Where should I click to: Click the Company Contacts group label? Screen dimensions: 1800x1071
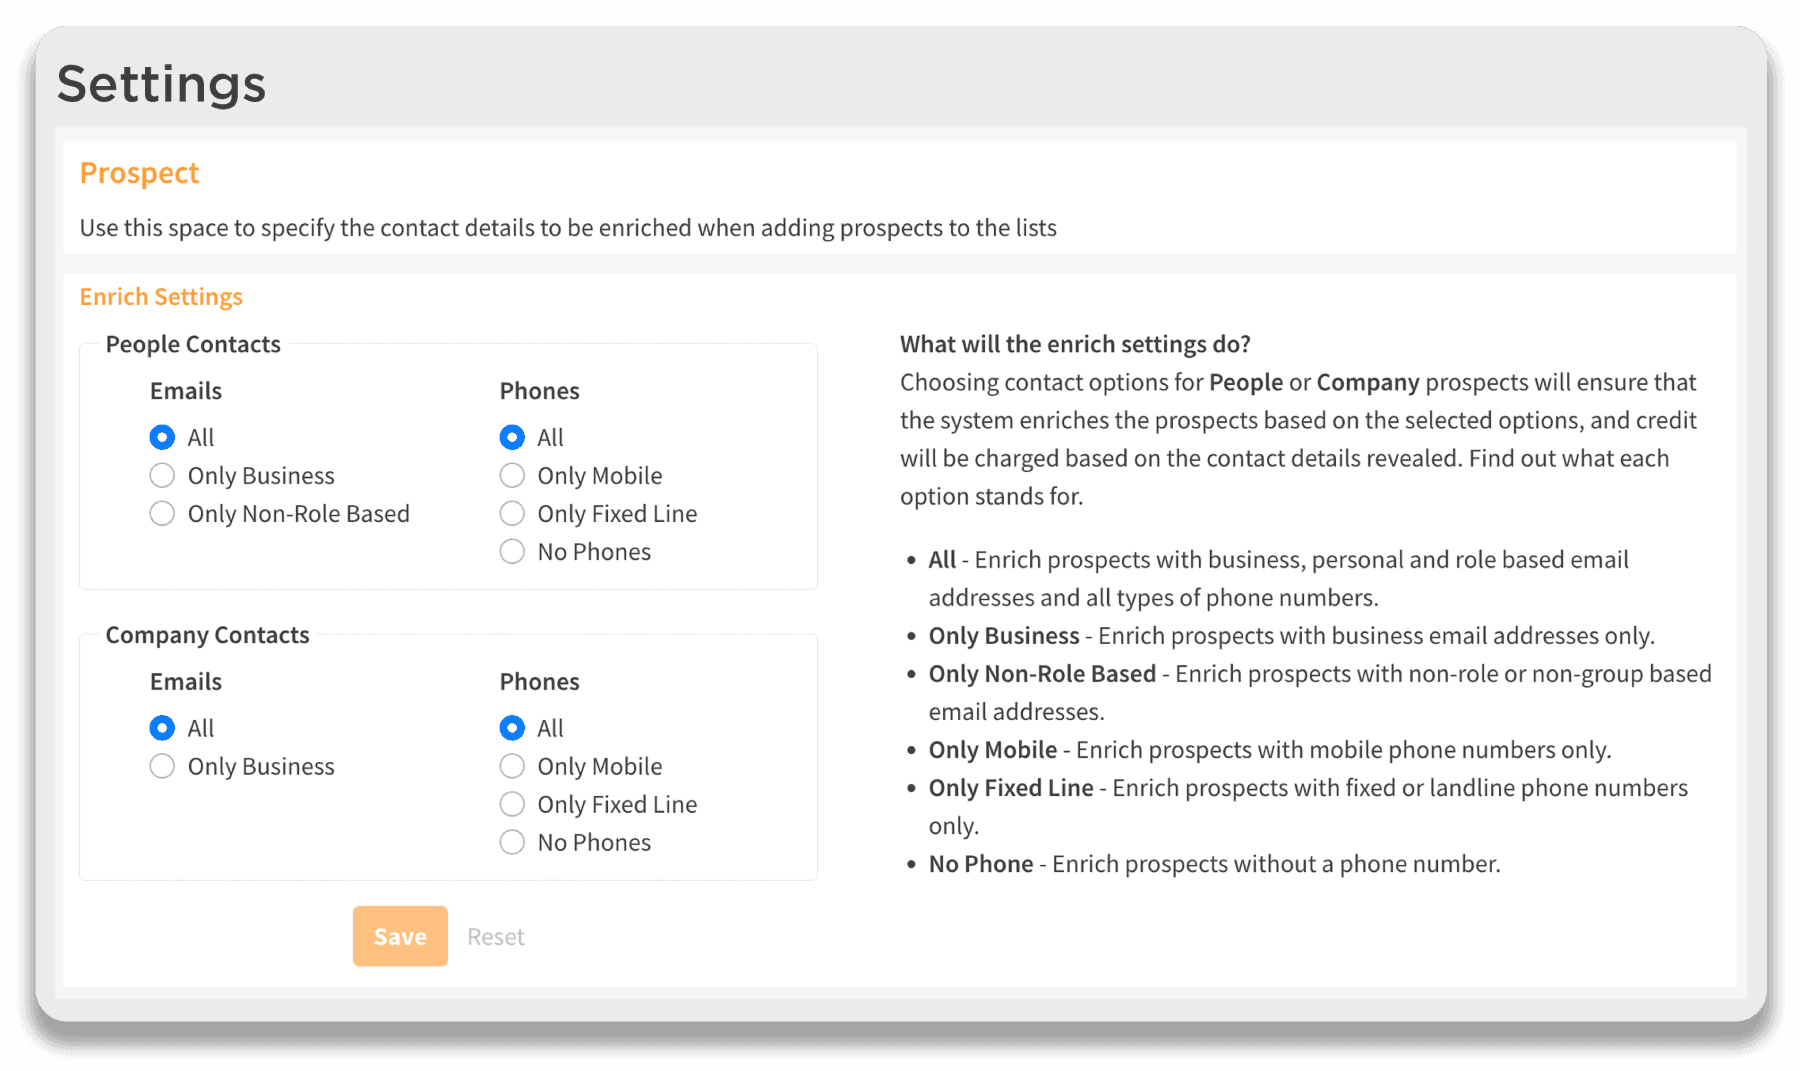point(207,635)
